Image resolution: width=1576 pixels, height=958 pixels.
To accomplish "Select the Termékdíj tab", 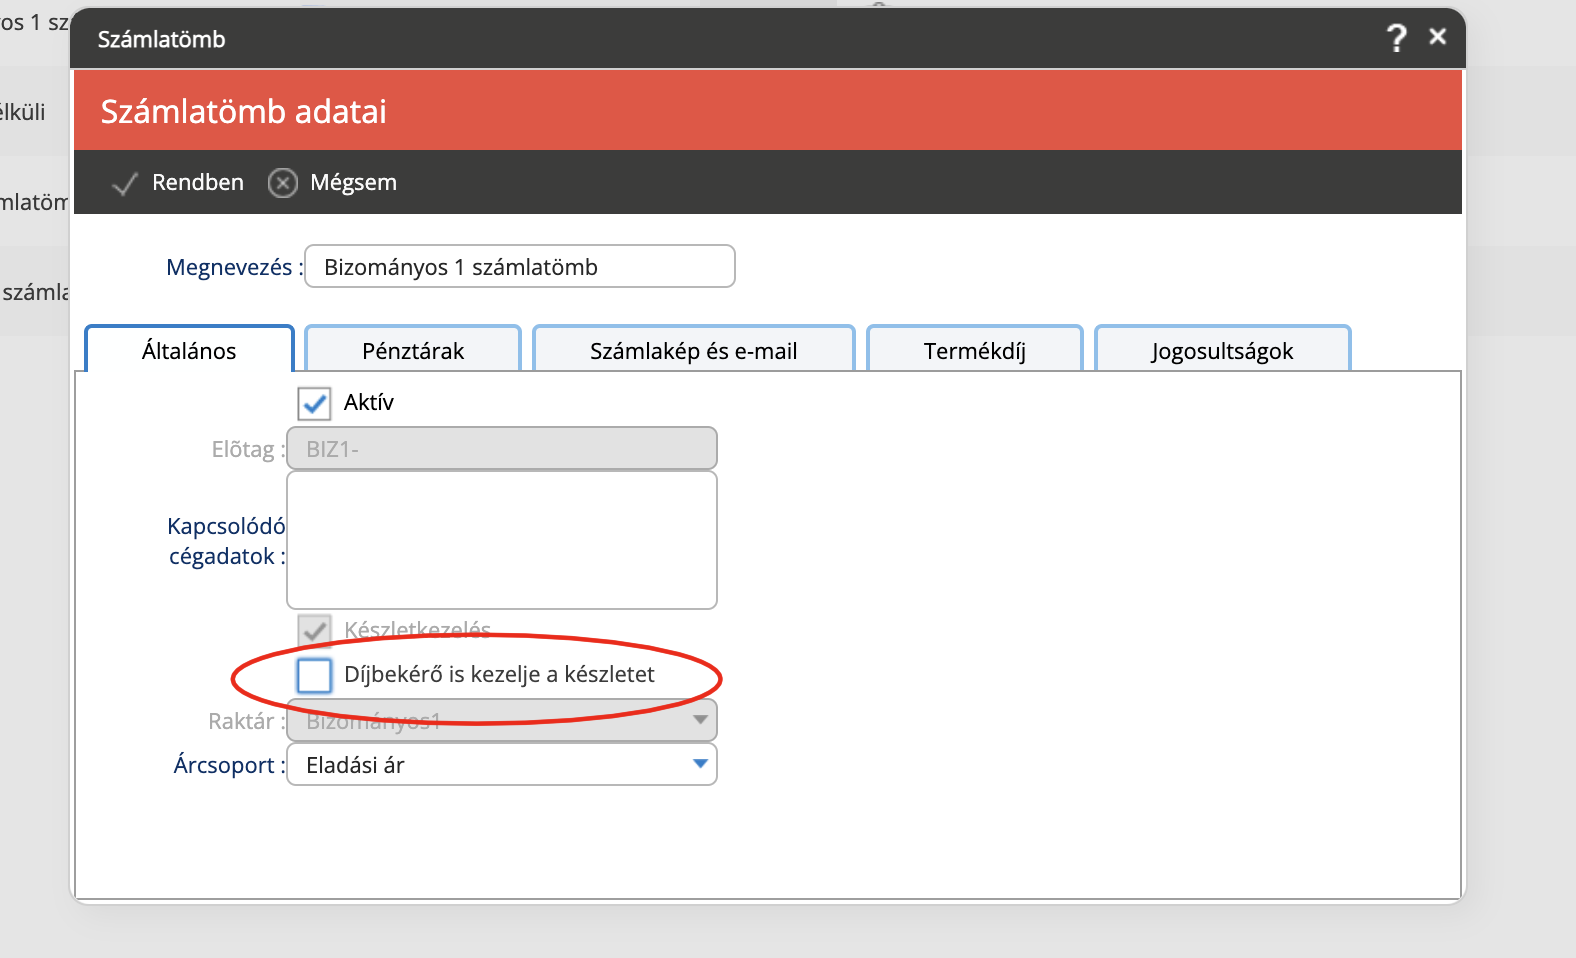I will tap(975, 350).
